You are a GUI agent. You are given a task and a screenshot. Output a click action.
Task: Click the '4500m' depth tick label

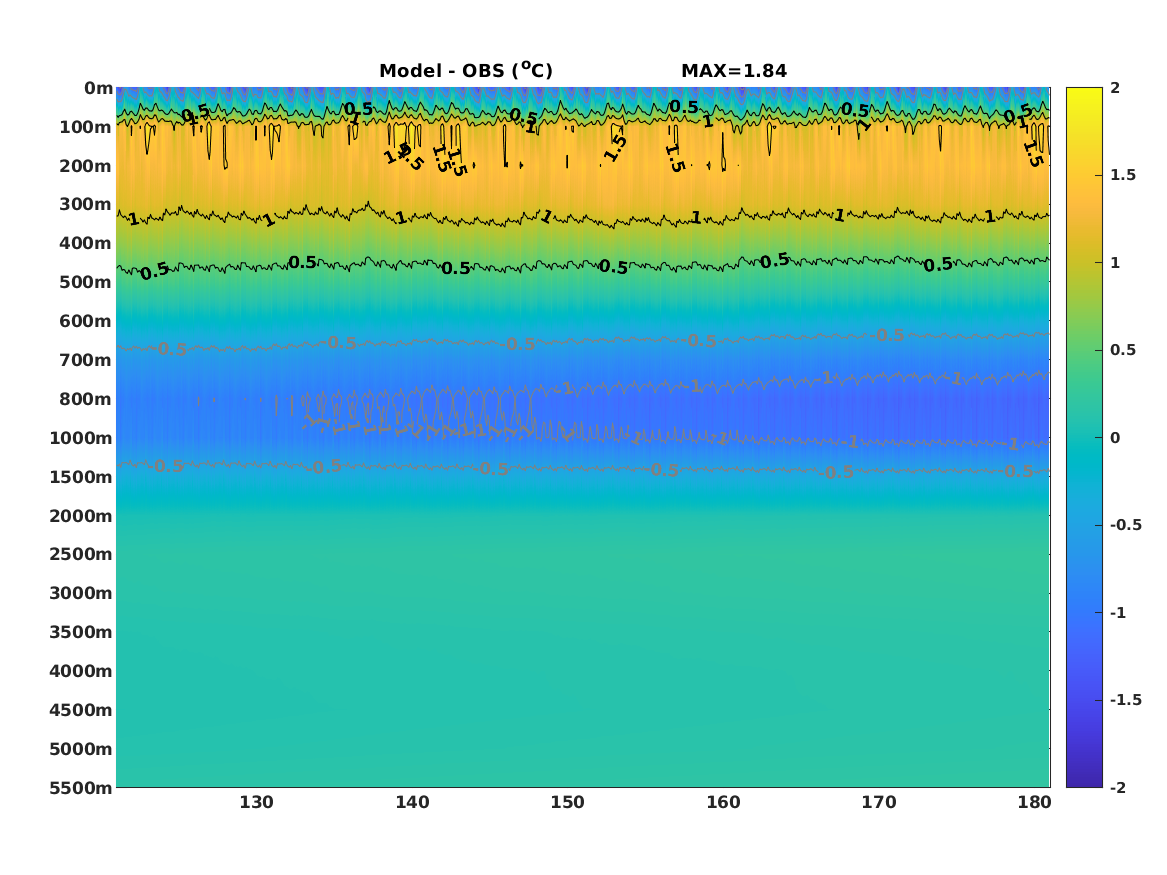[81, 710]
